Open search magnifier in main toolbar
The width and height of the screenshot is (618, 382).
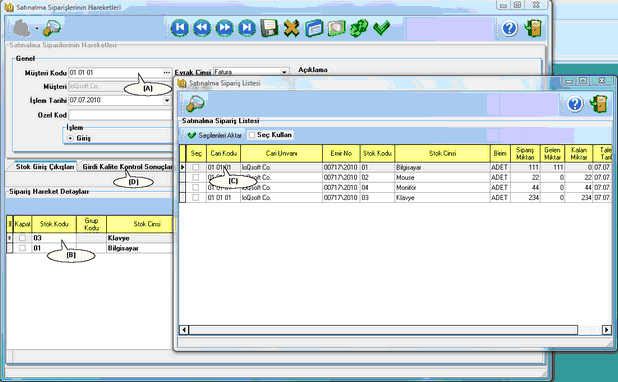point(52,28)
